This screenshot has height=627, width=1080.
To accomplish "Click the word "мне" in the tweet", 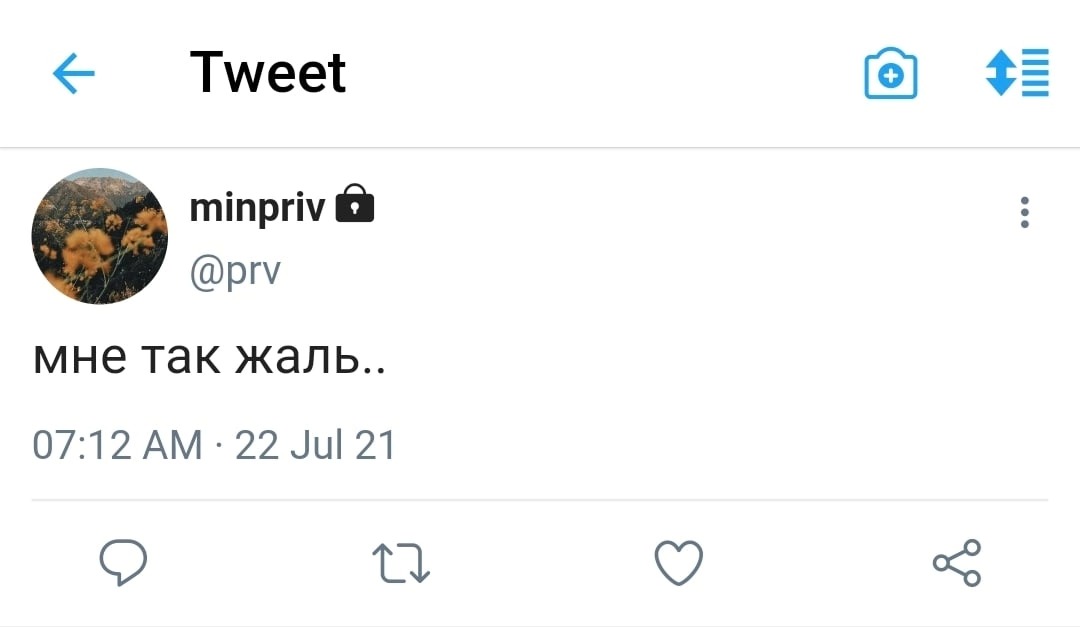I will 80,358.
